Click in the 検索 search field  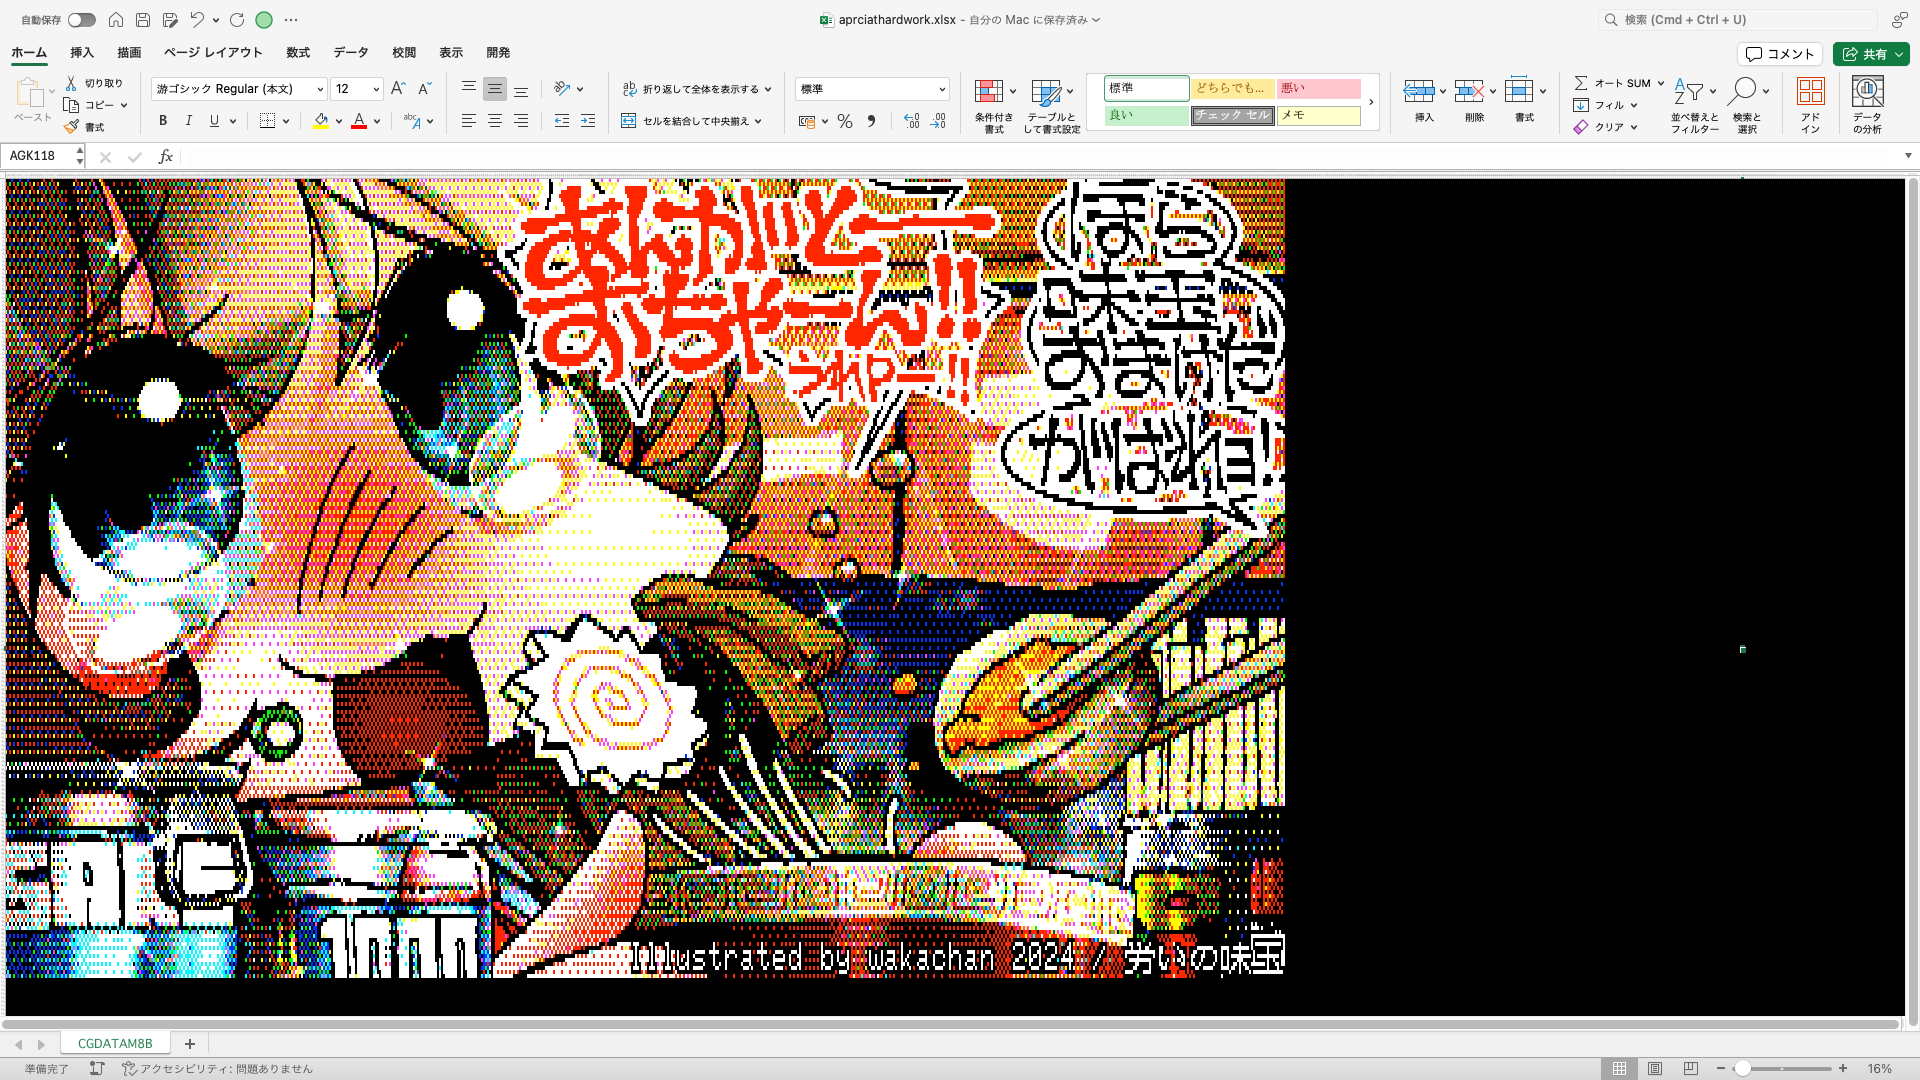[x=1738, y=20]
